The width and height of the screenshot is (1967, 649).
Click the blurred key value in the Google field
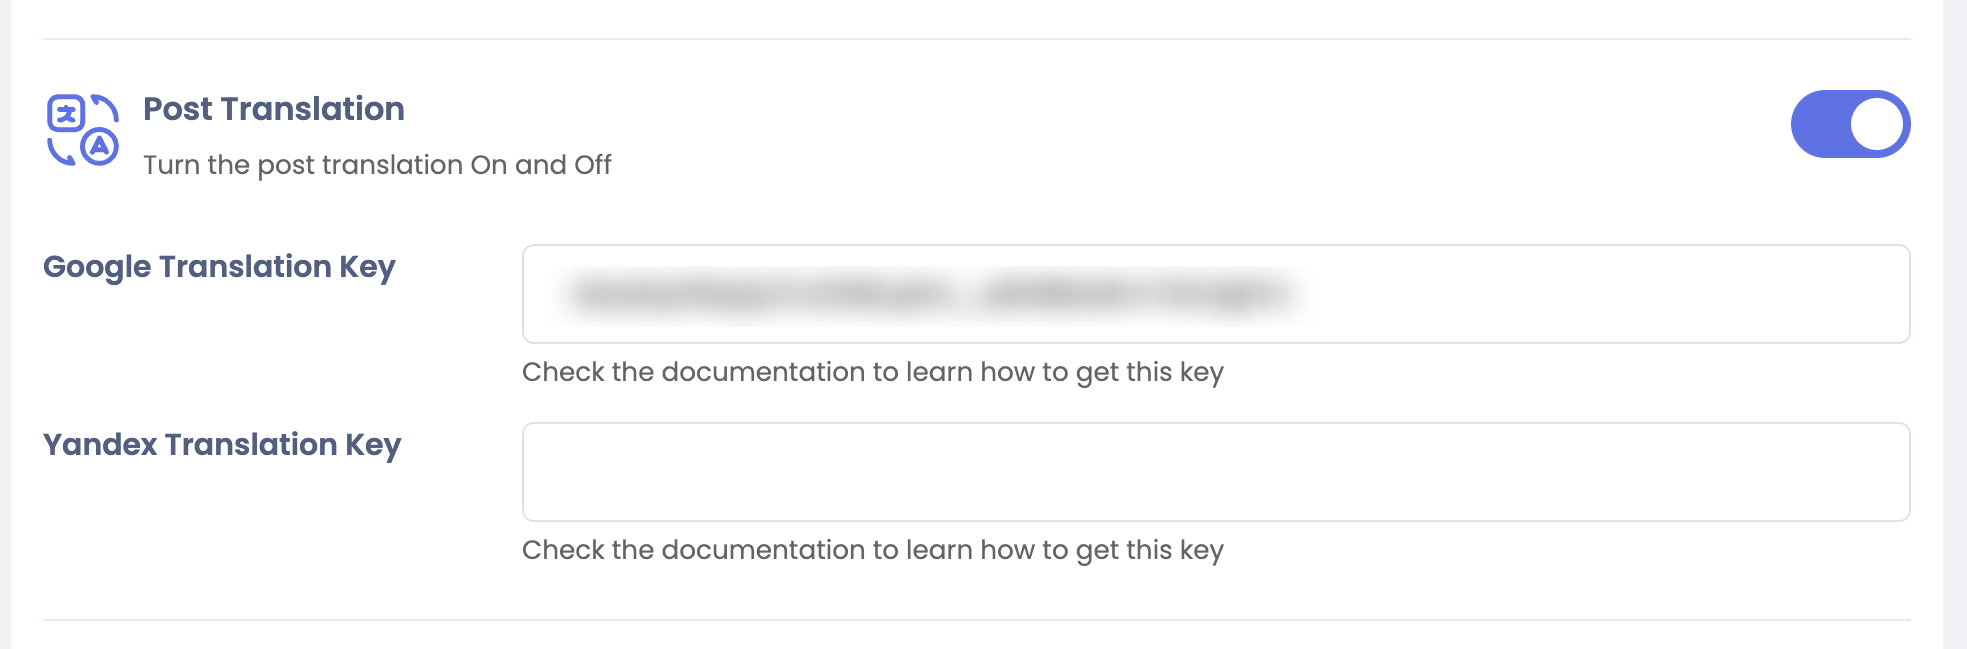[930, 294]
